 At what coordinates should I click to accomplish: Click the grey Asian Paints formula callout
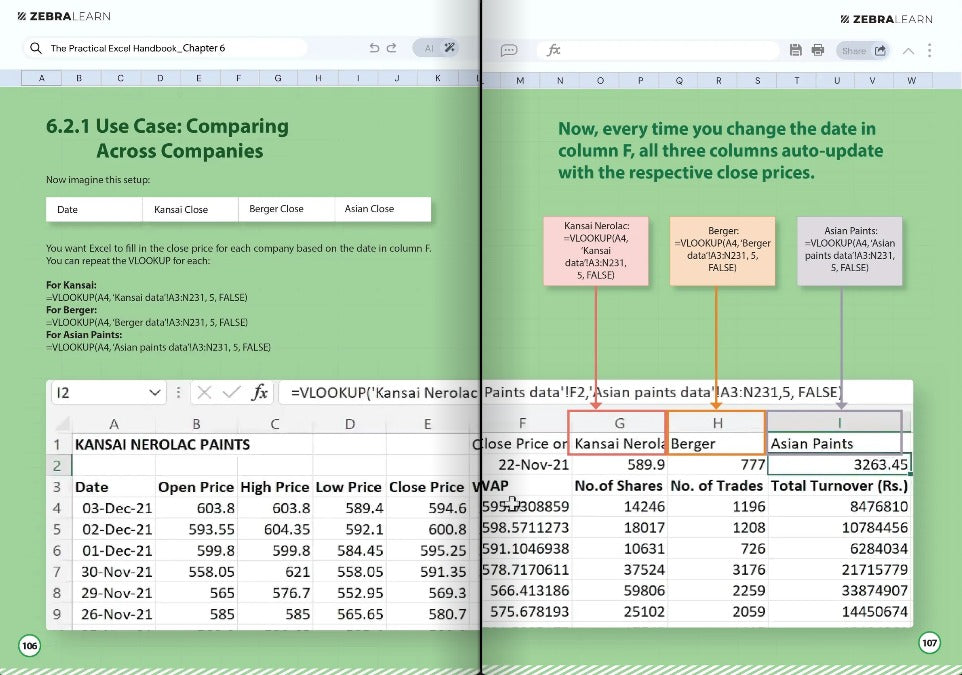[850, 250]
